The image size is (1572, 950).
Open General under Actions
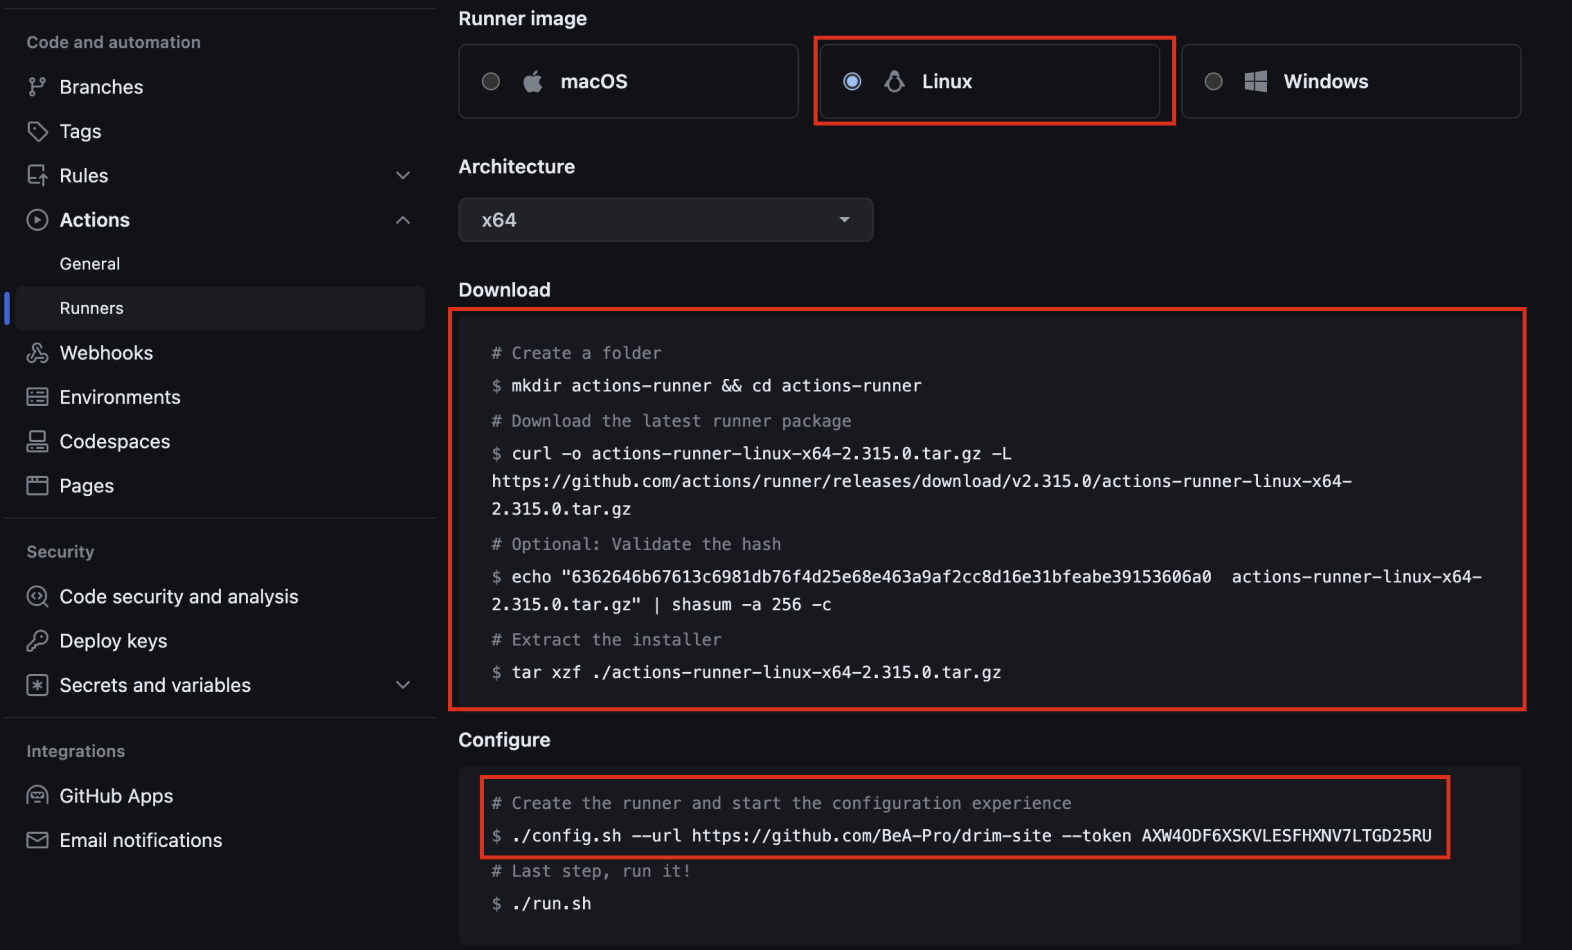click(90, 264)
